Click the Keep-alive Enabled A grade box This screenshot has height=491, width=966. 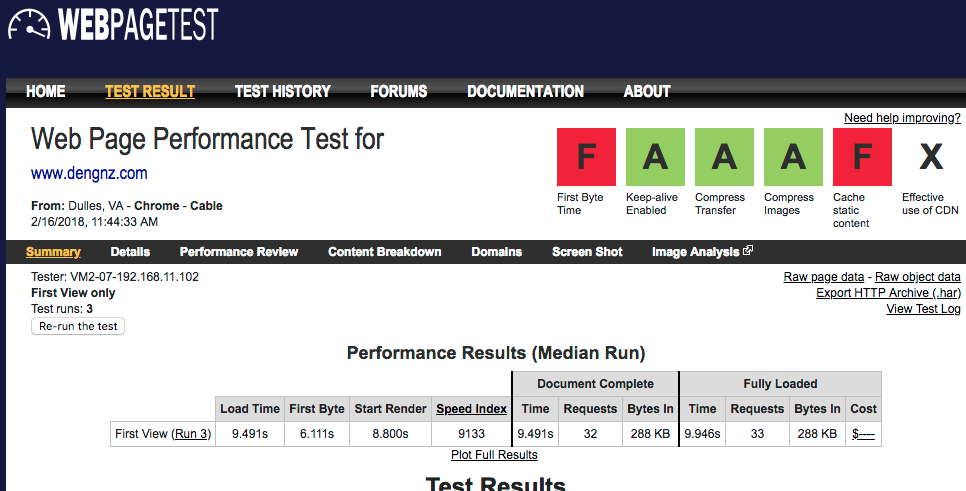pyautogui.click(x=656, y=156)
